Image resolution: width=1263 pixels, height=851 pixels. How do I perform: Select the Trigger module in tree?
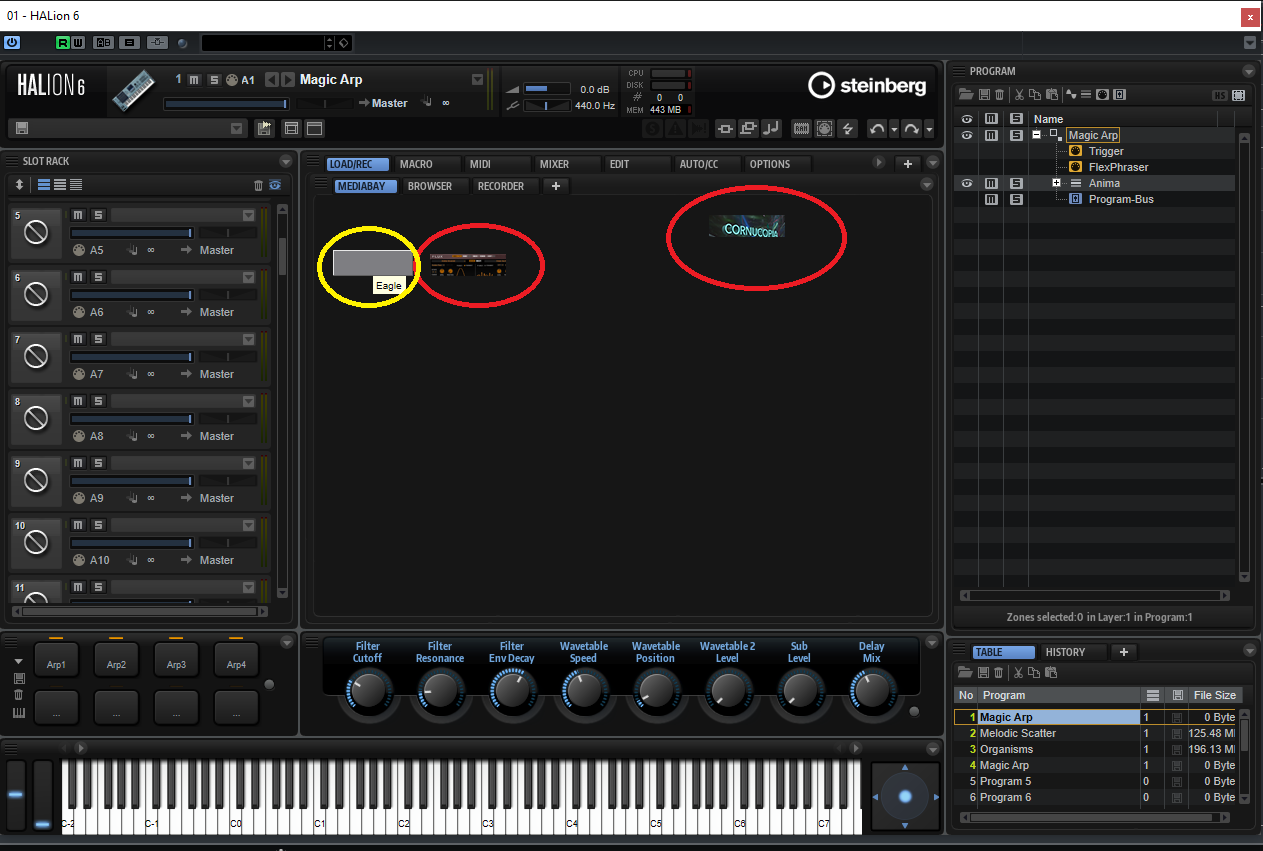[1106, 151]
